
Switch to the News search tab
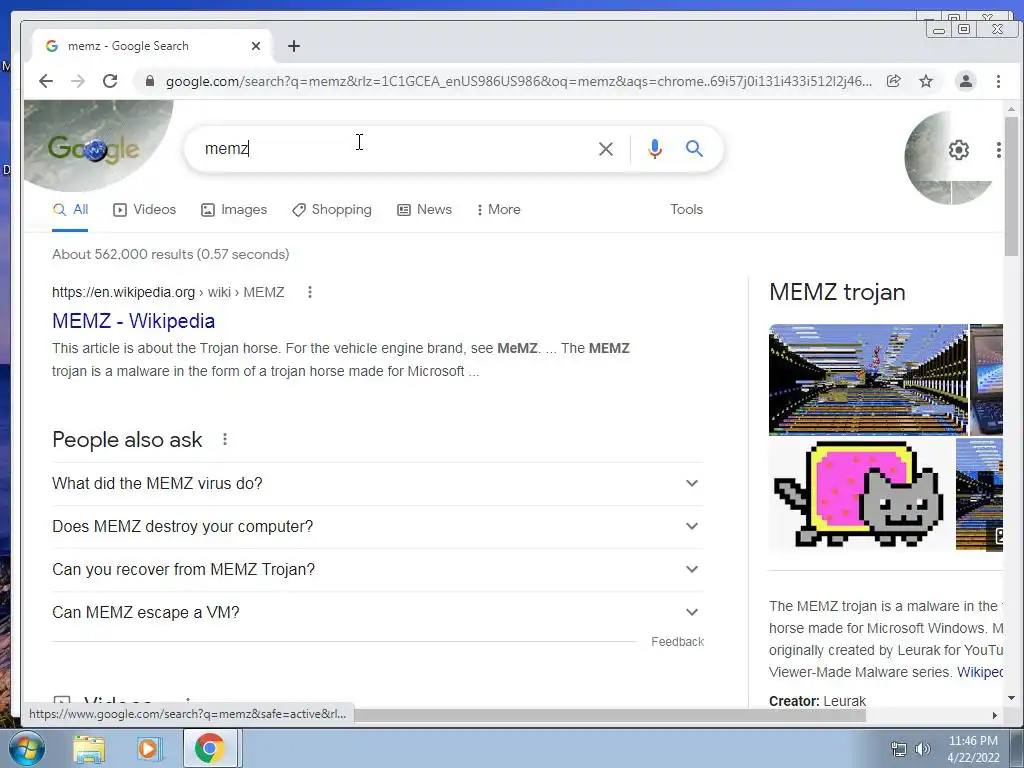pyautogui.click(x=424, y=210)
